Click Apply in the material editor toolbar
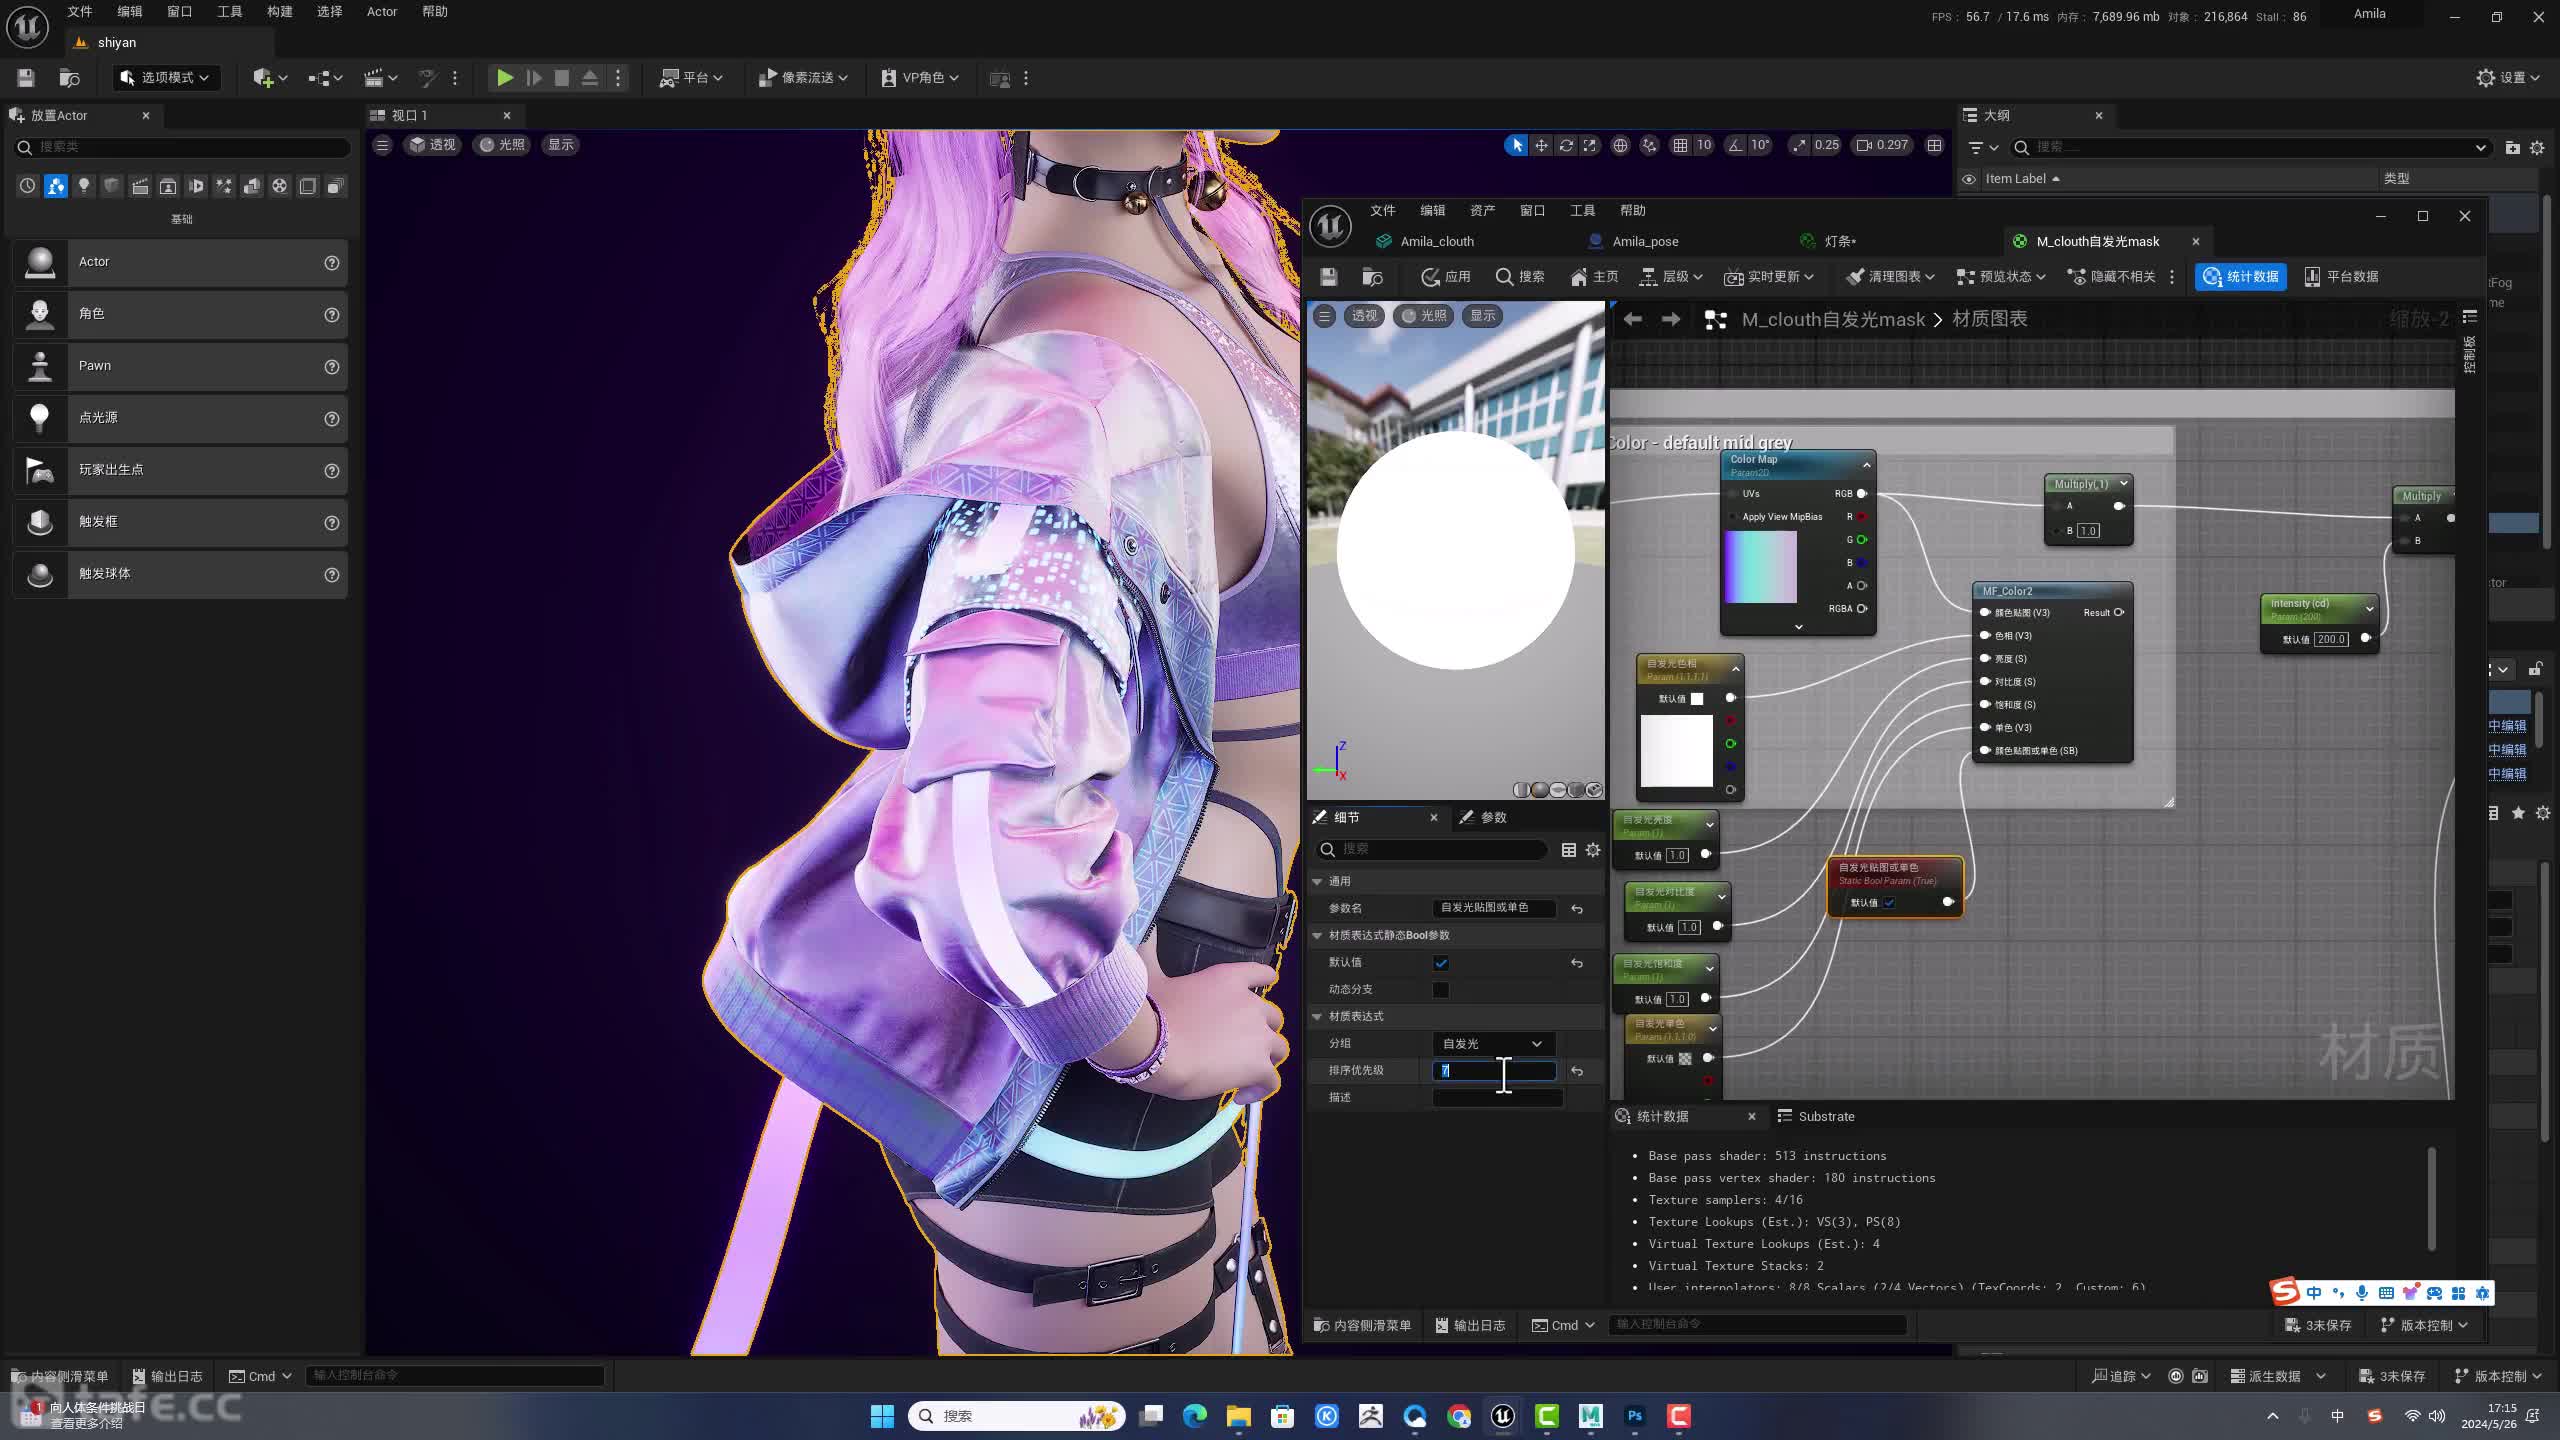 coord(1446,277)
